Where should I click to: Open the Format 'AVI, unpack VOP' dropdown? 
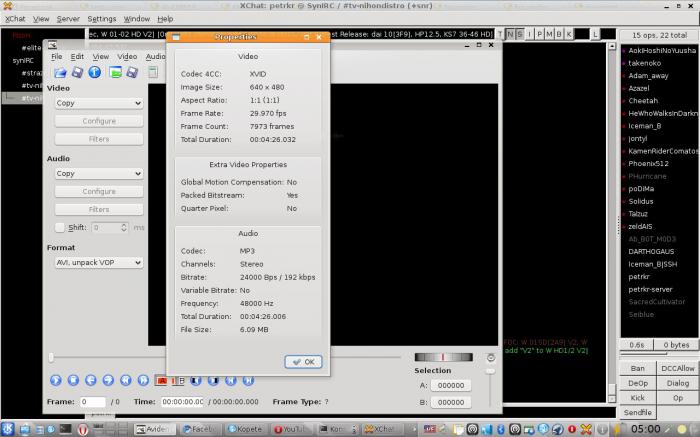[99, 262]
